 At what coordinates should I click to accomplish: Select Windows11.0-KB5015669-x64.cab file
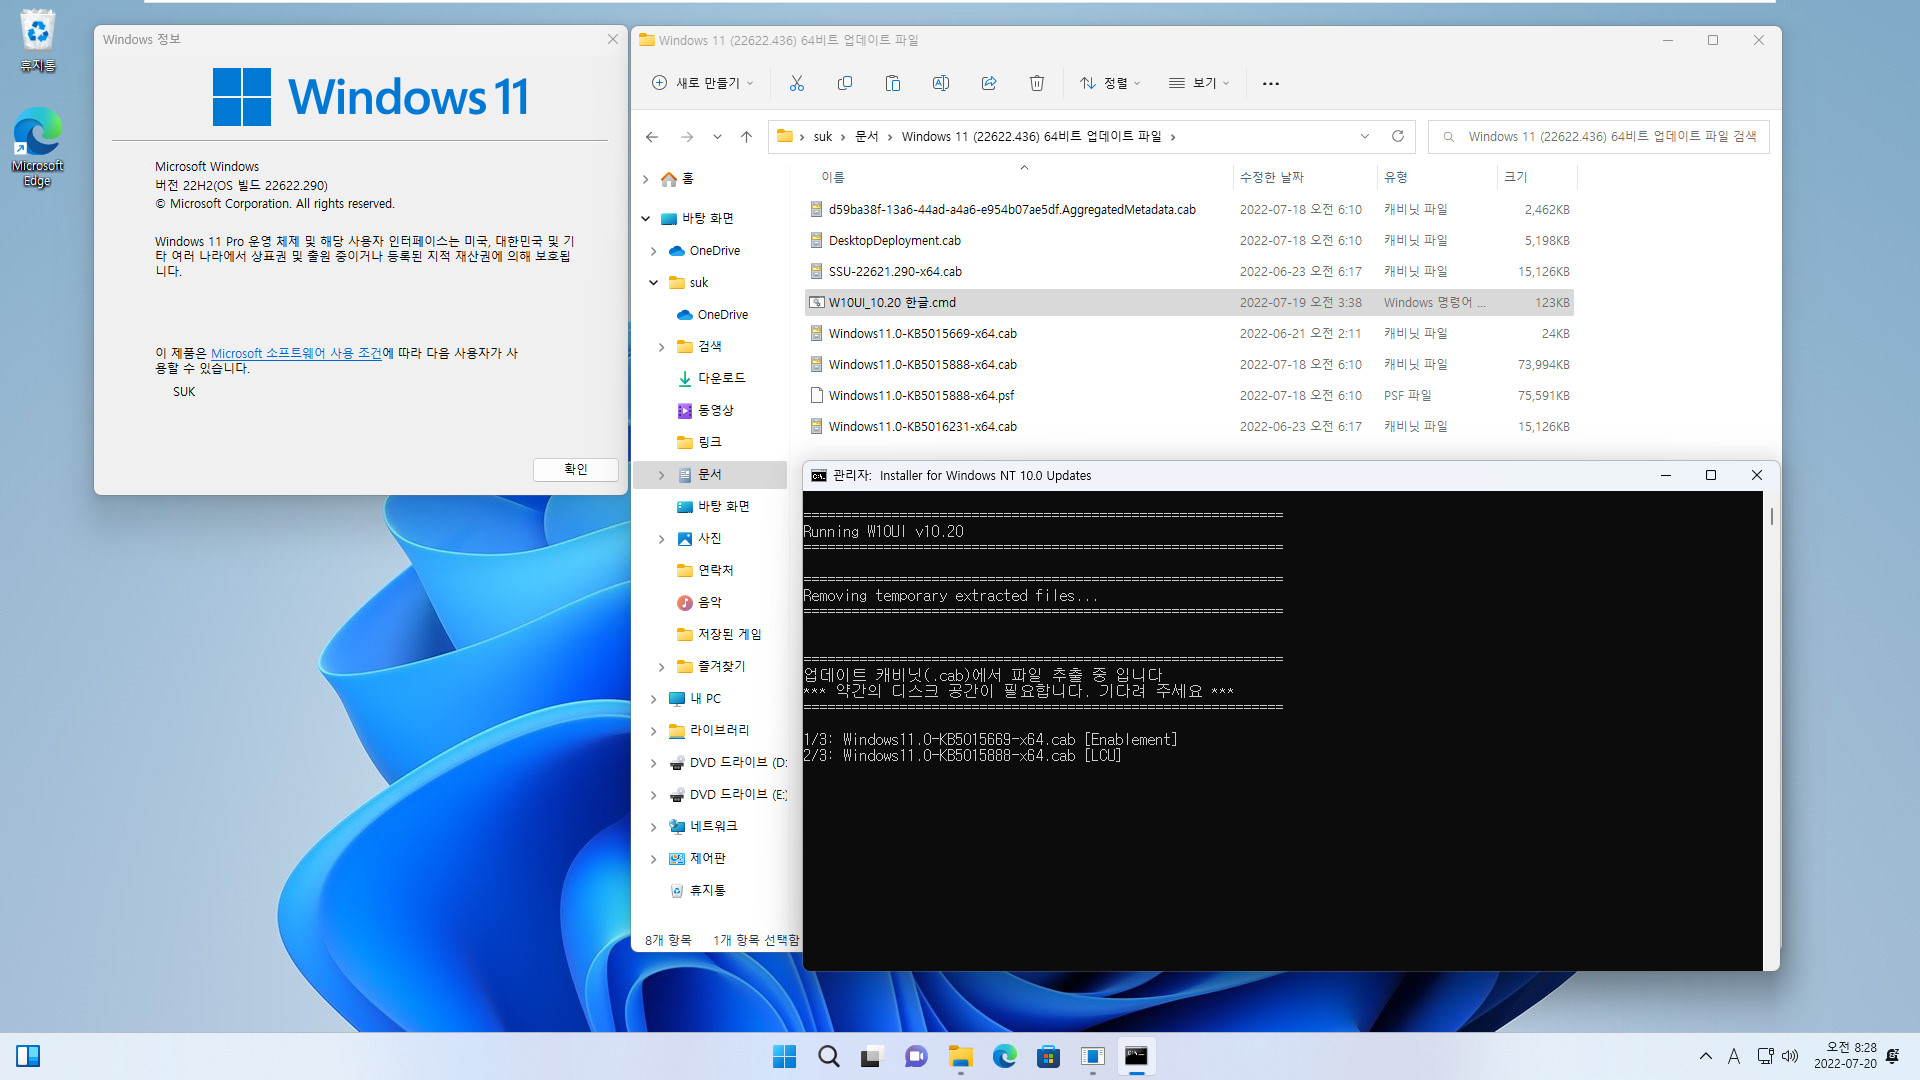pyautogui.click(x=1191, y=334)
